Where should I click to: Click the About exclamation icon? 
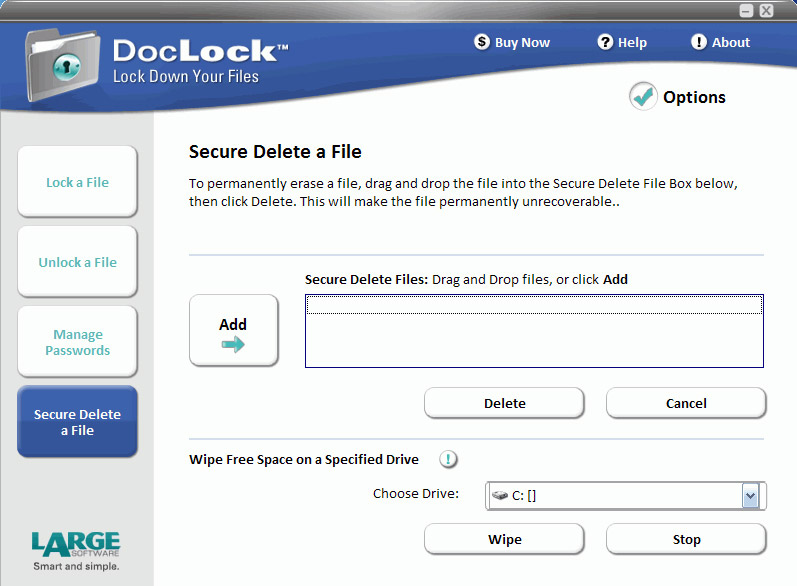tap(699, 42)
